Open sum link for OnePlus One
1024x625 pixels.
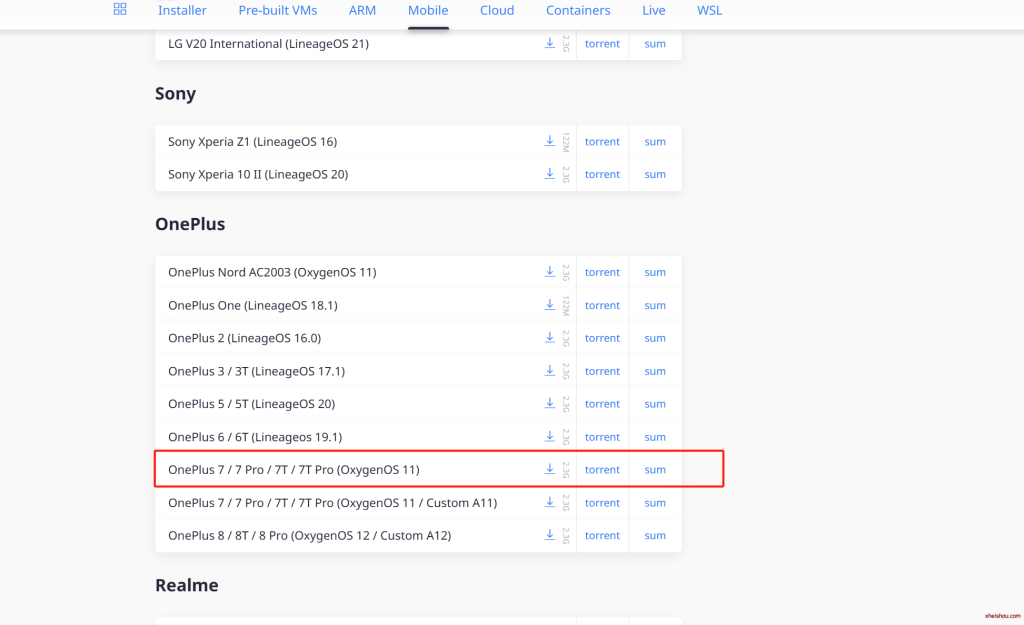click(655, 306)
